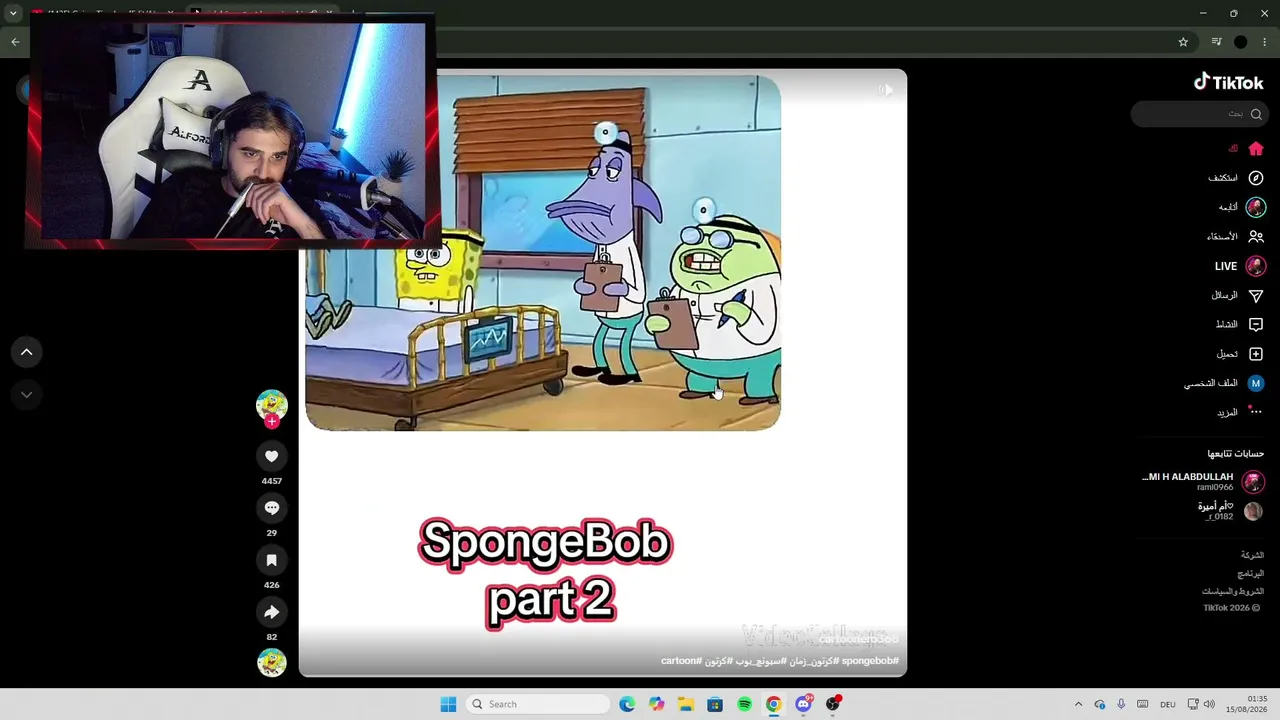The height and width of the screenshot is (720, 1280).
Task: Open the More three-dots item
Action: tap(1240, 412)
